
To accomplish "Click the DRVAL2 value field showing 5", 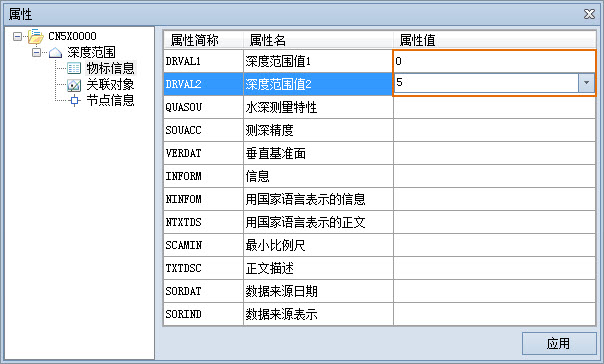I will (486, 83).
